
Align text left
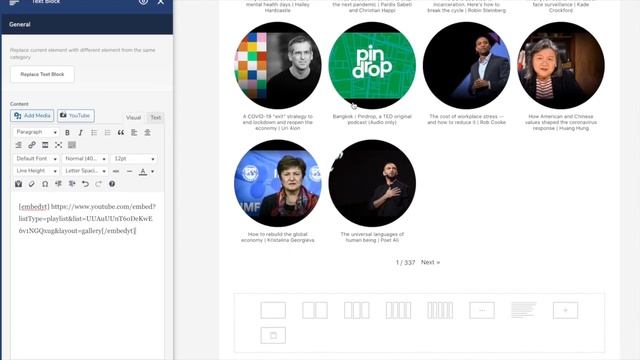coord(134,133)
